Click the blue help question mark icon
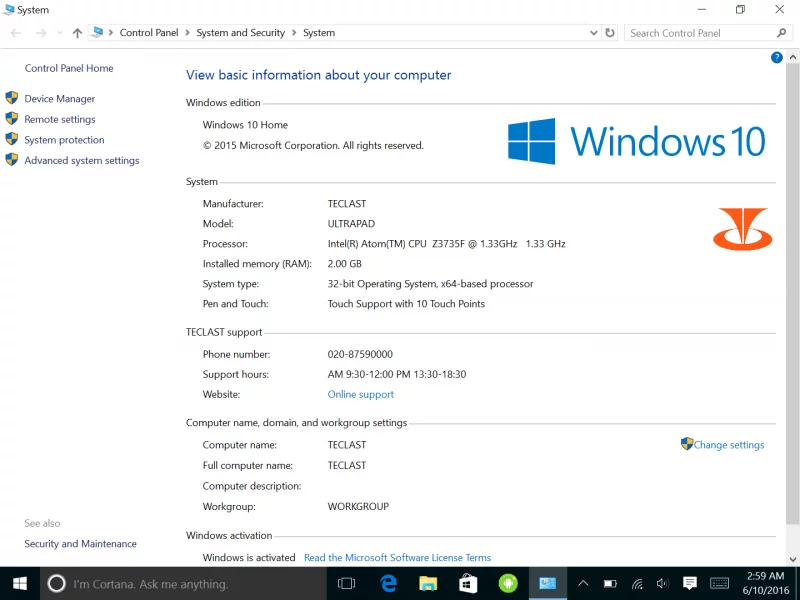Viewport: 800px width, 600px height. coord(777,58)
